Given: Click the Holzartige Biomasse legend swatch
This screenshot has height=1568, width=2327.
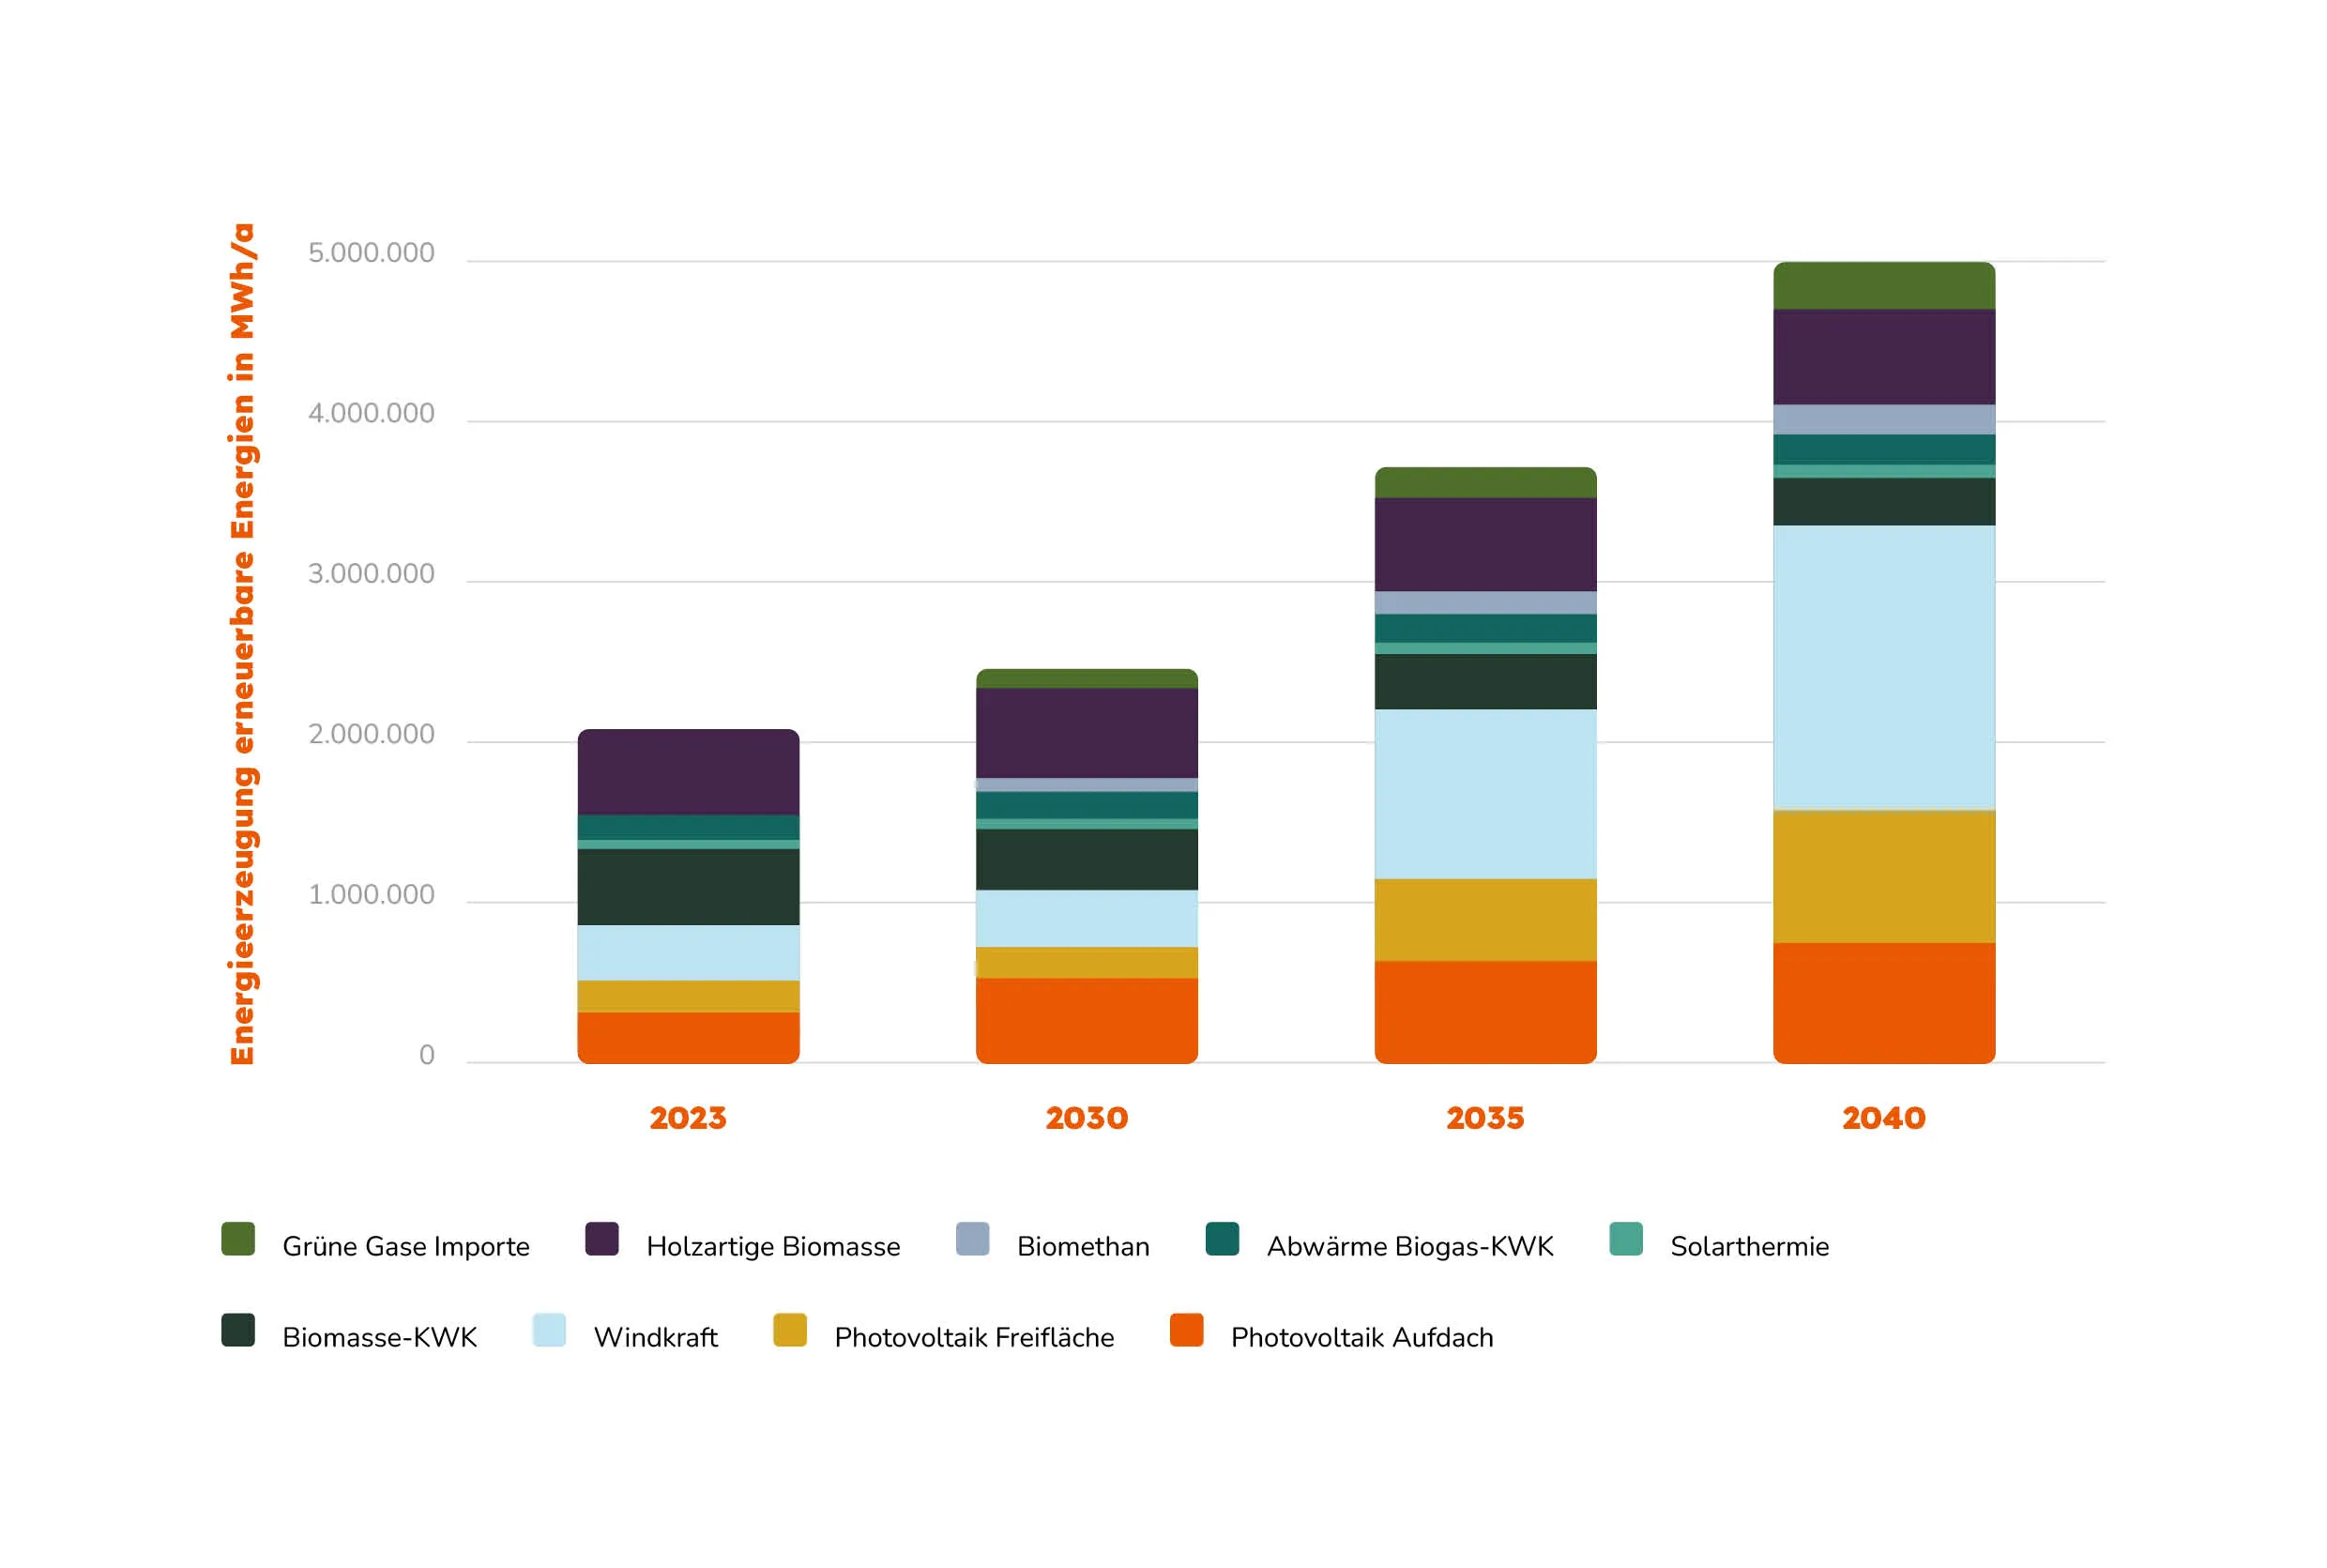Looking at the screenshot, I should tap(601, 1238).
